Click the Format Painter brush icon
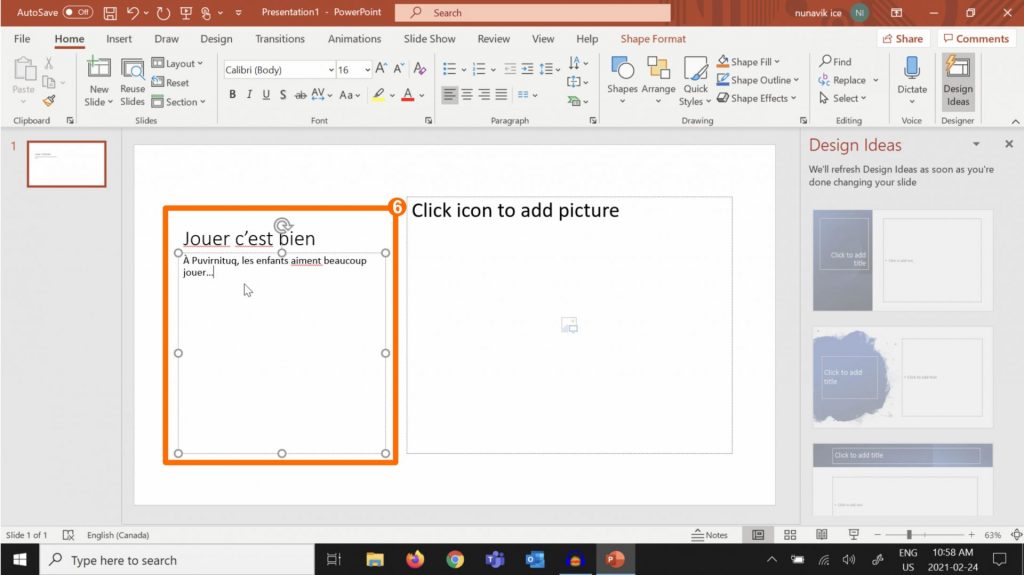This screenshot has width=1024, height=575. (x=49, y=101)
